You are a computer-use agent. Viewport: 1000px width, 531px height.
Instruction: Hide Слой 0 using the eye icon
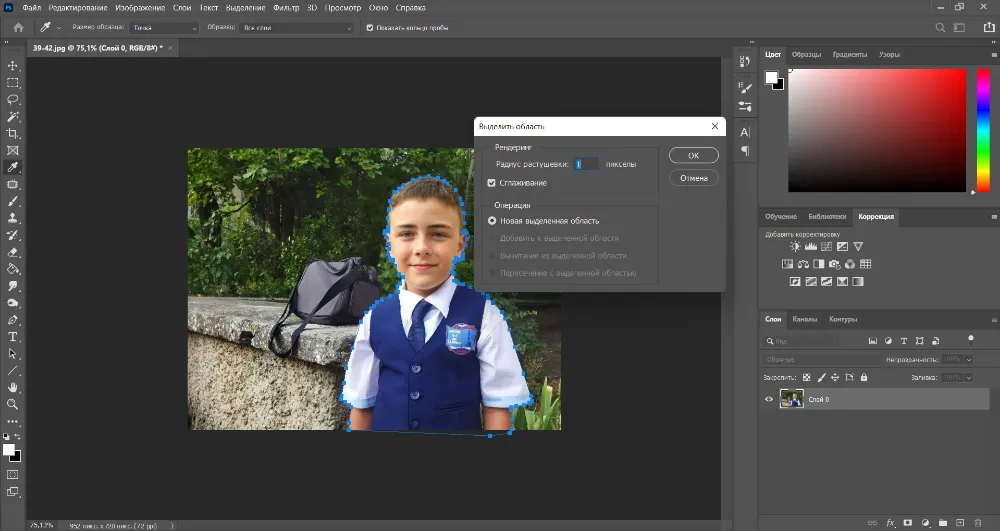point(769,399)
